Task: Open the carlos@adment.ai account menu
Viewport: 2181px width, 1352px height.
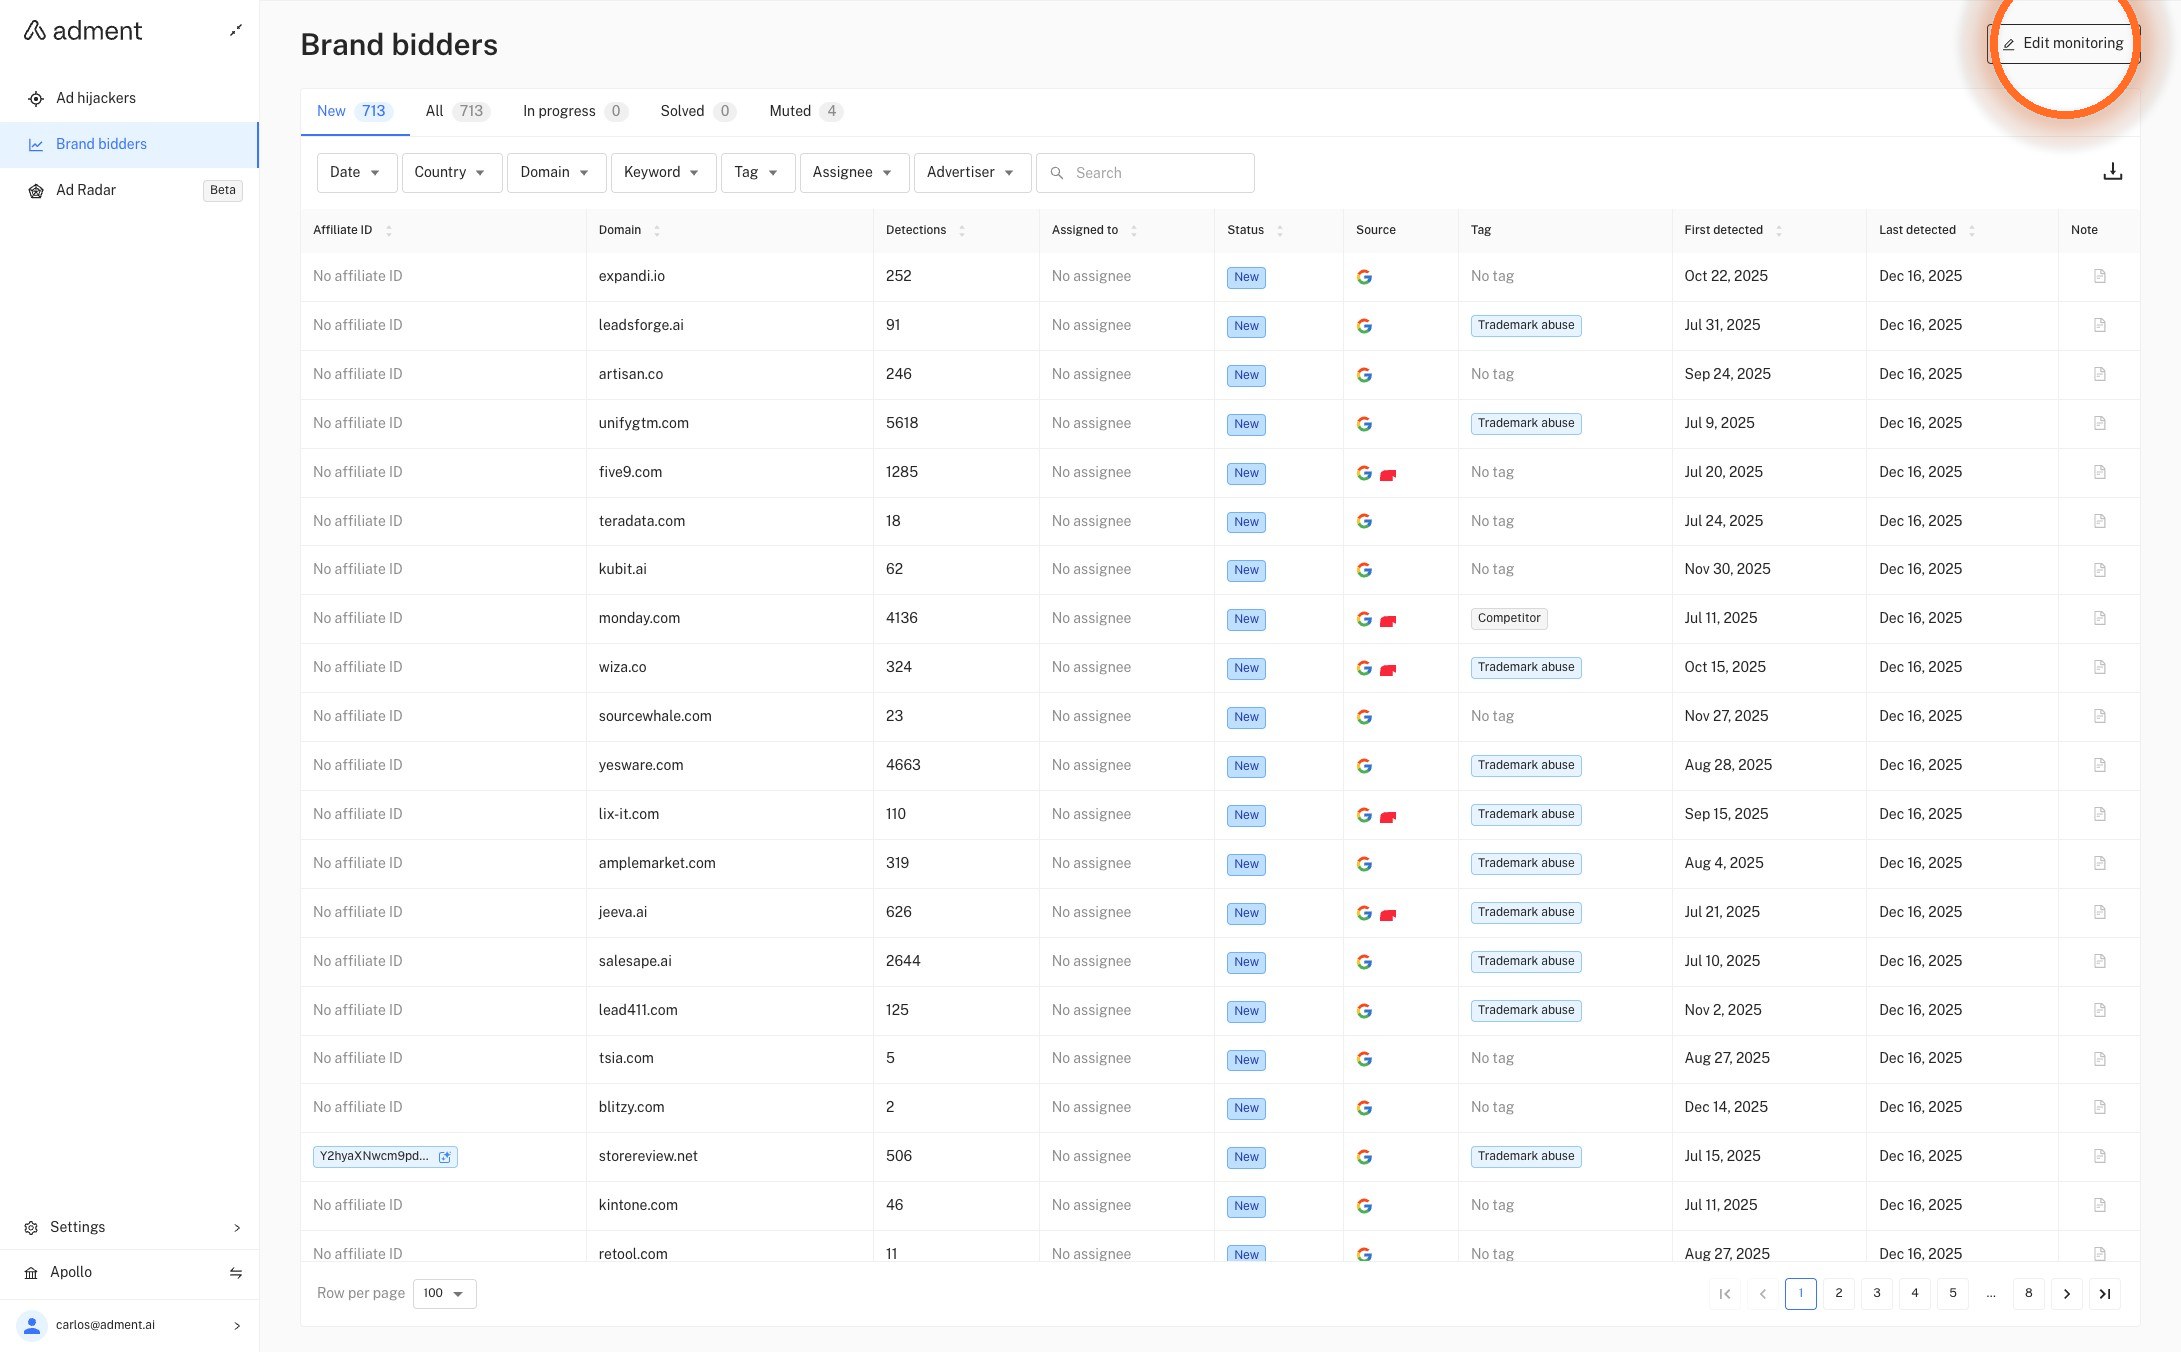Action: pyautogui.click(x=129, y=1325)
